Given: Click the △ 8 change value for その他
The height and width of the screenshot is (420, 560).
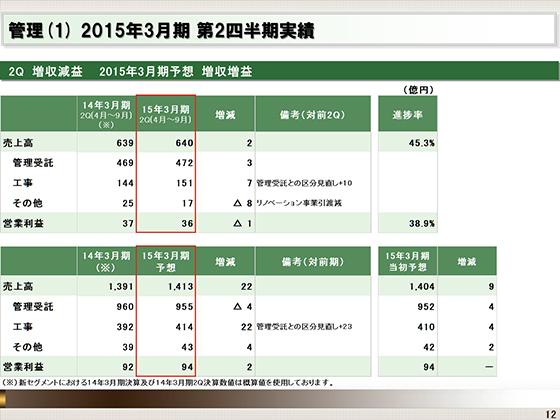Looking at the screenshot, I should (243, 203).
